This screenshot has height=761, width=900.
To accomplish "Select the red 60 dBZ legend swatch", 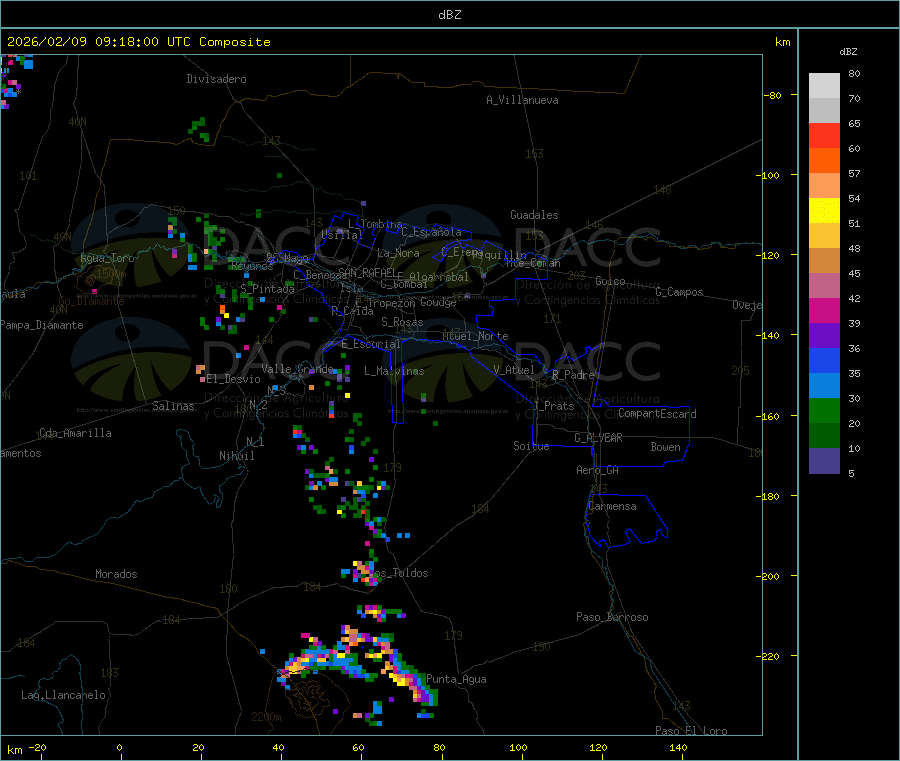I will coord(824,135).
